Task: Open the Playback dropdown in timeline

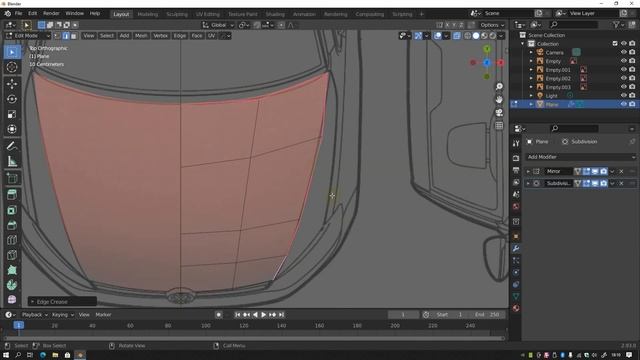Action: pos(35,315)
